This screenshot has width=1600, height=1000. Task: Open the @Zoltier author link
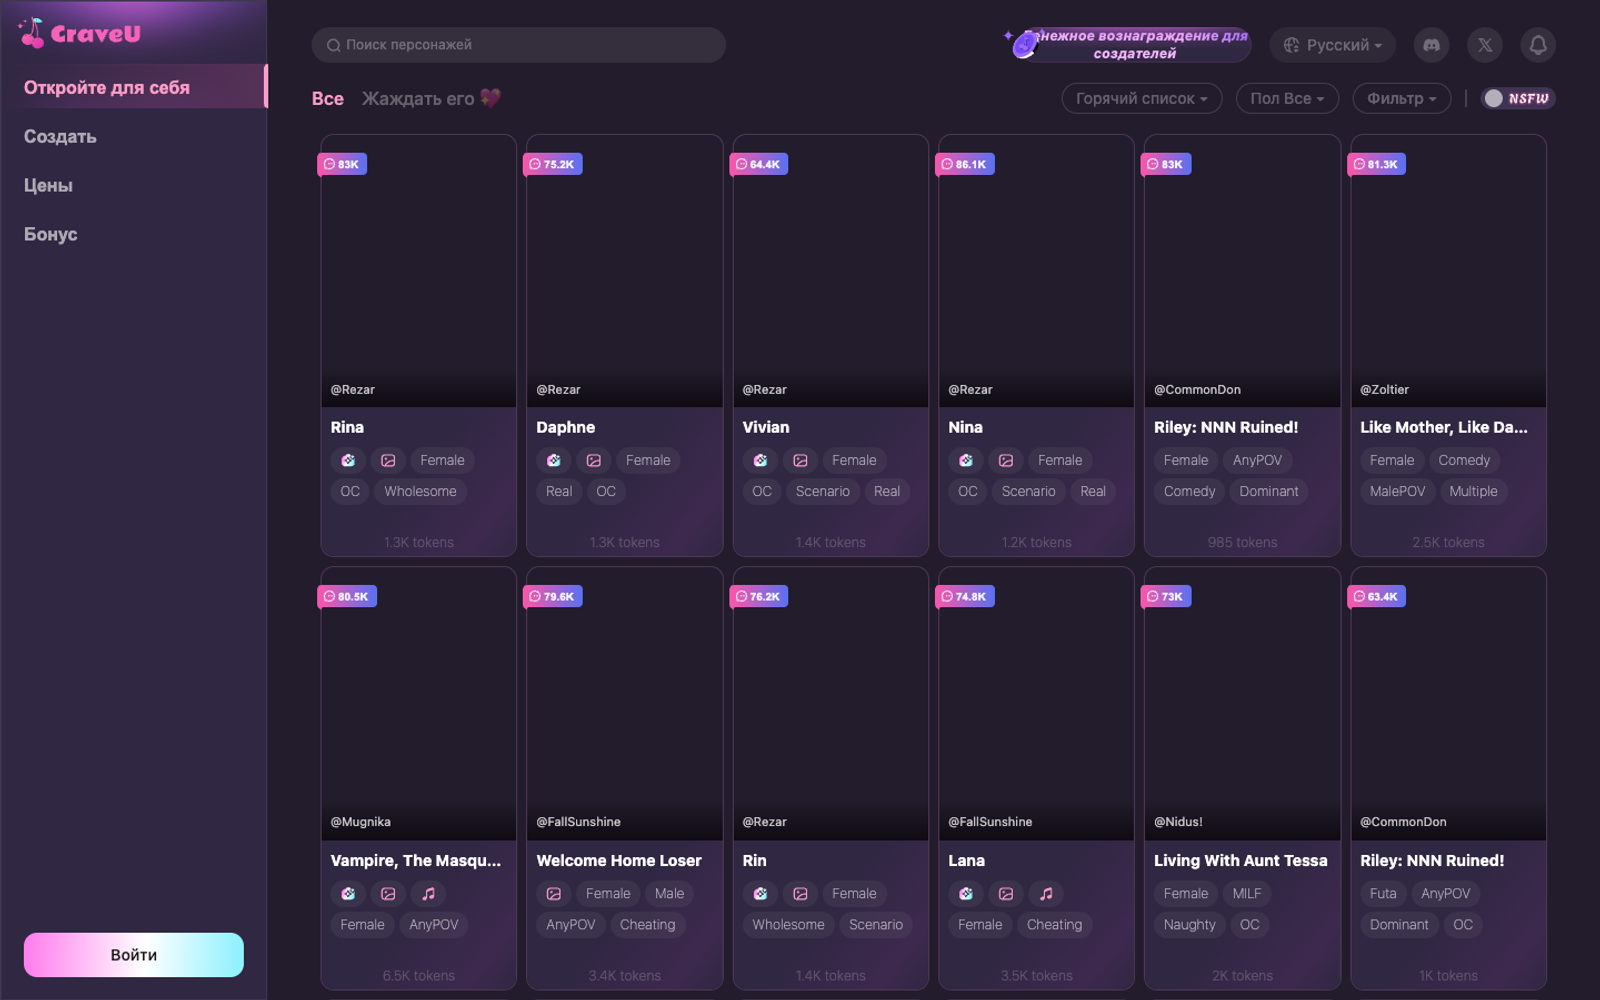coord(1384,390)
